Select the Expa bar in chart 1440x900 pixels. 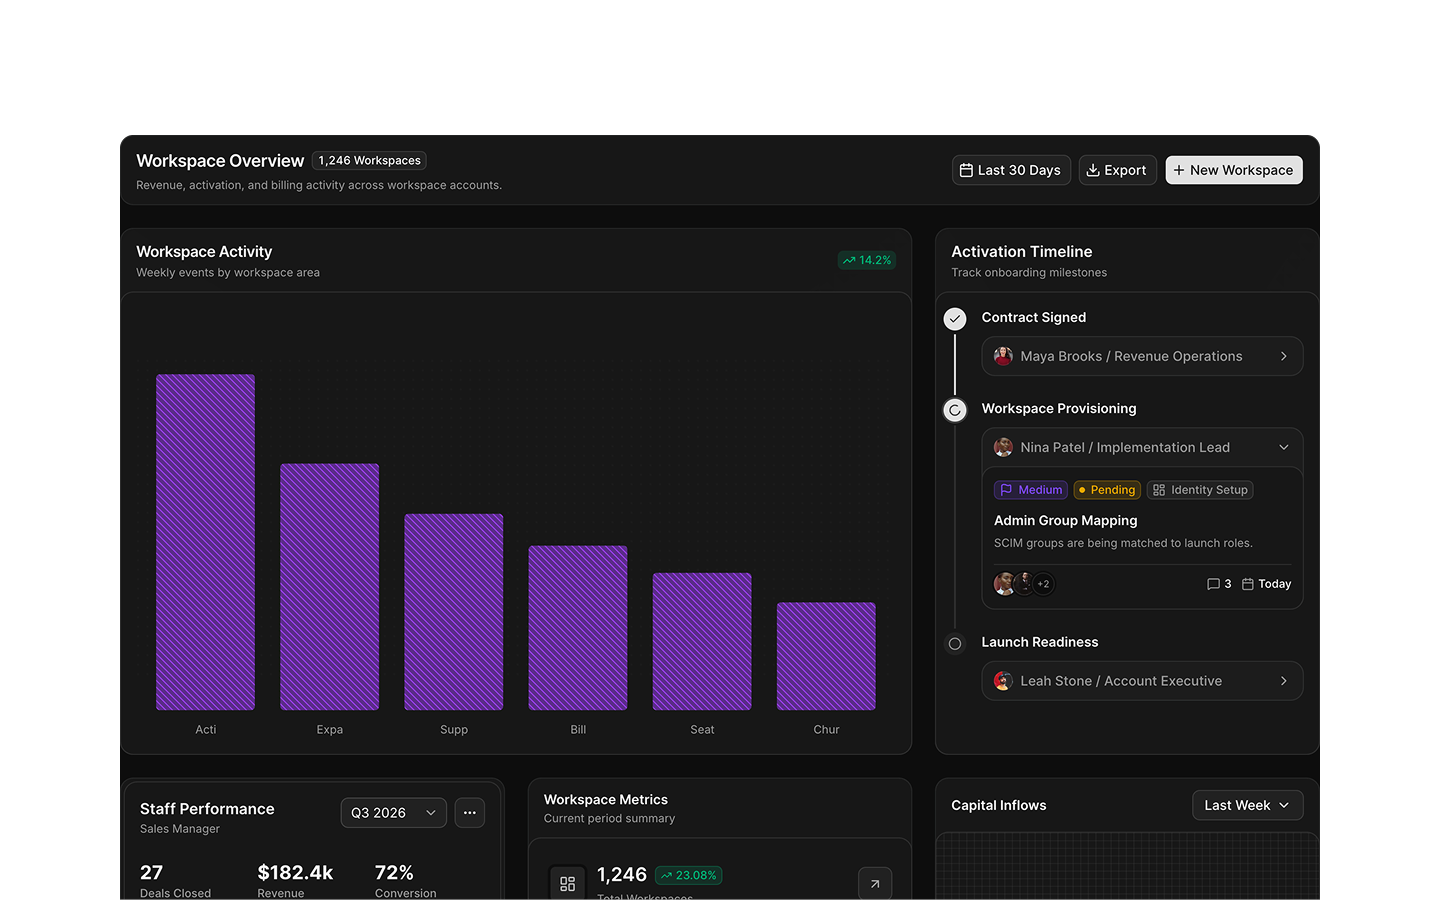tap(329, 587)
